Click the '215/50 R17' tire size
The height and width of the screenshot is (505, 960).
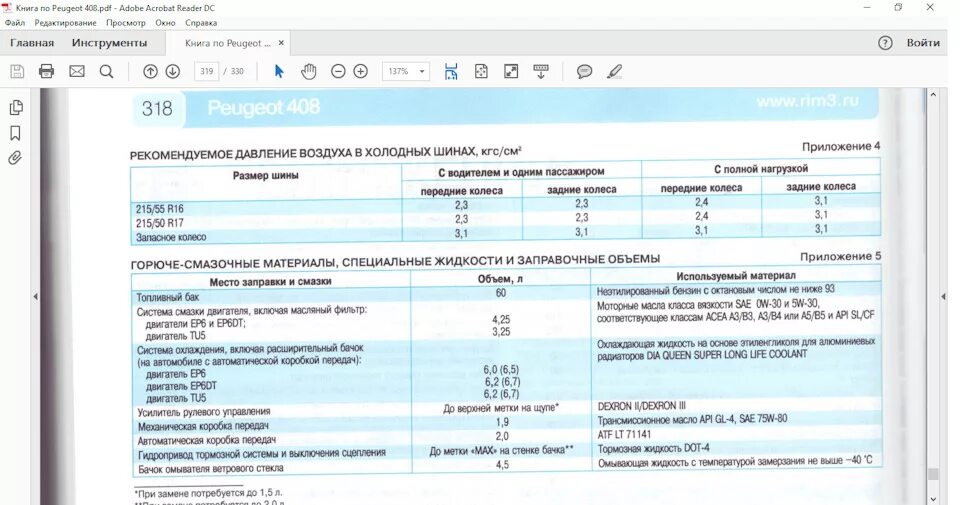160,223
